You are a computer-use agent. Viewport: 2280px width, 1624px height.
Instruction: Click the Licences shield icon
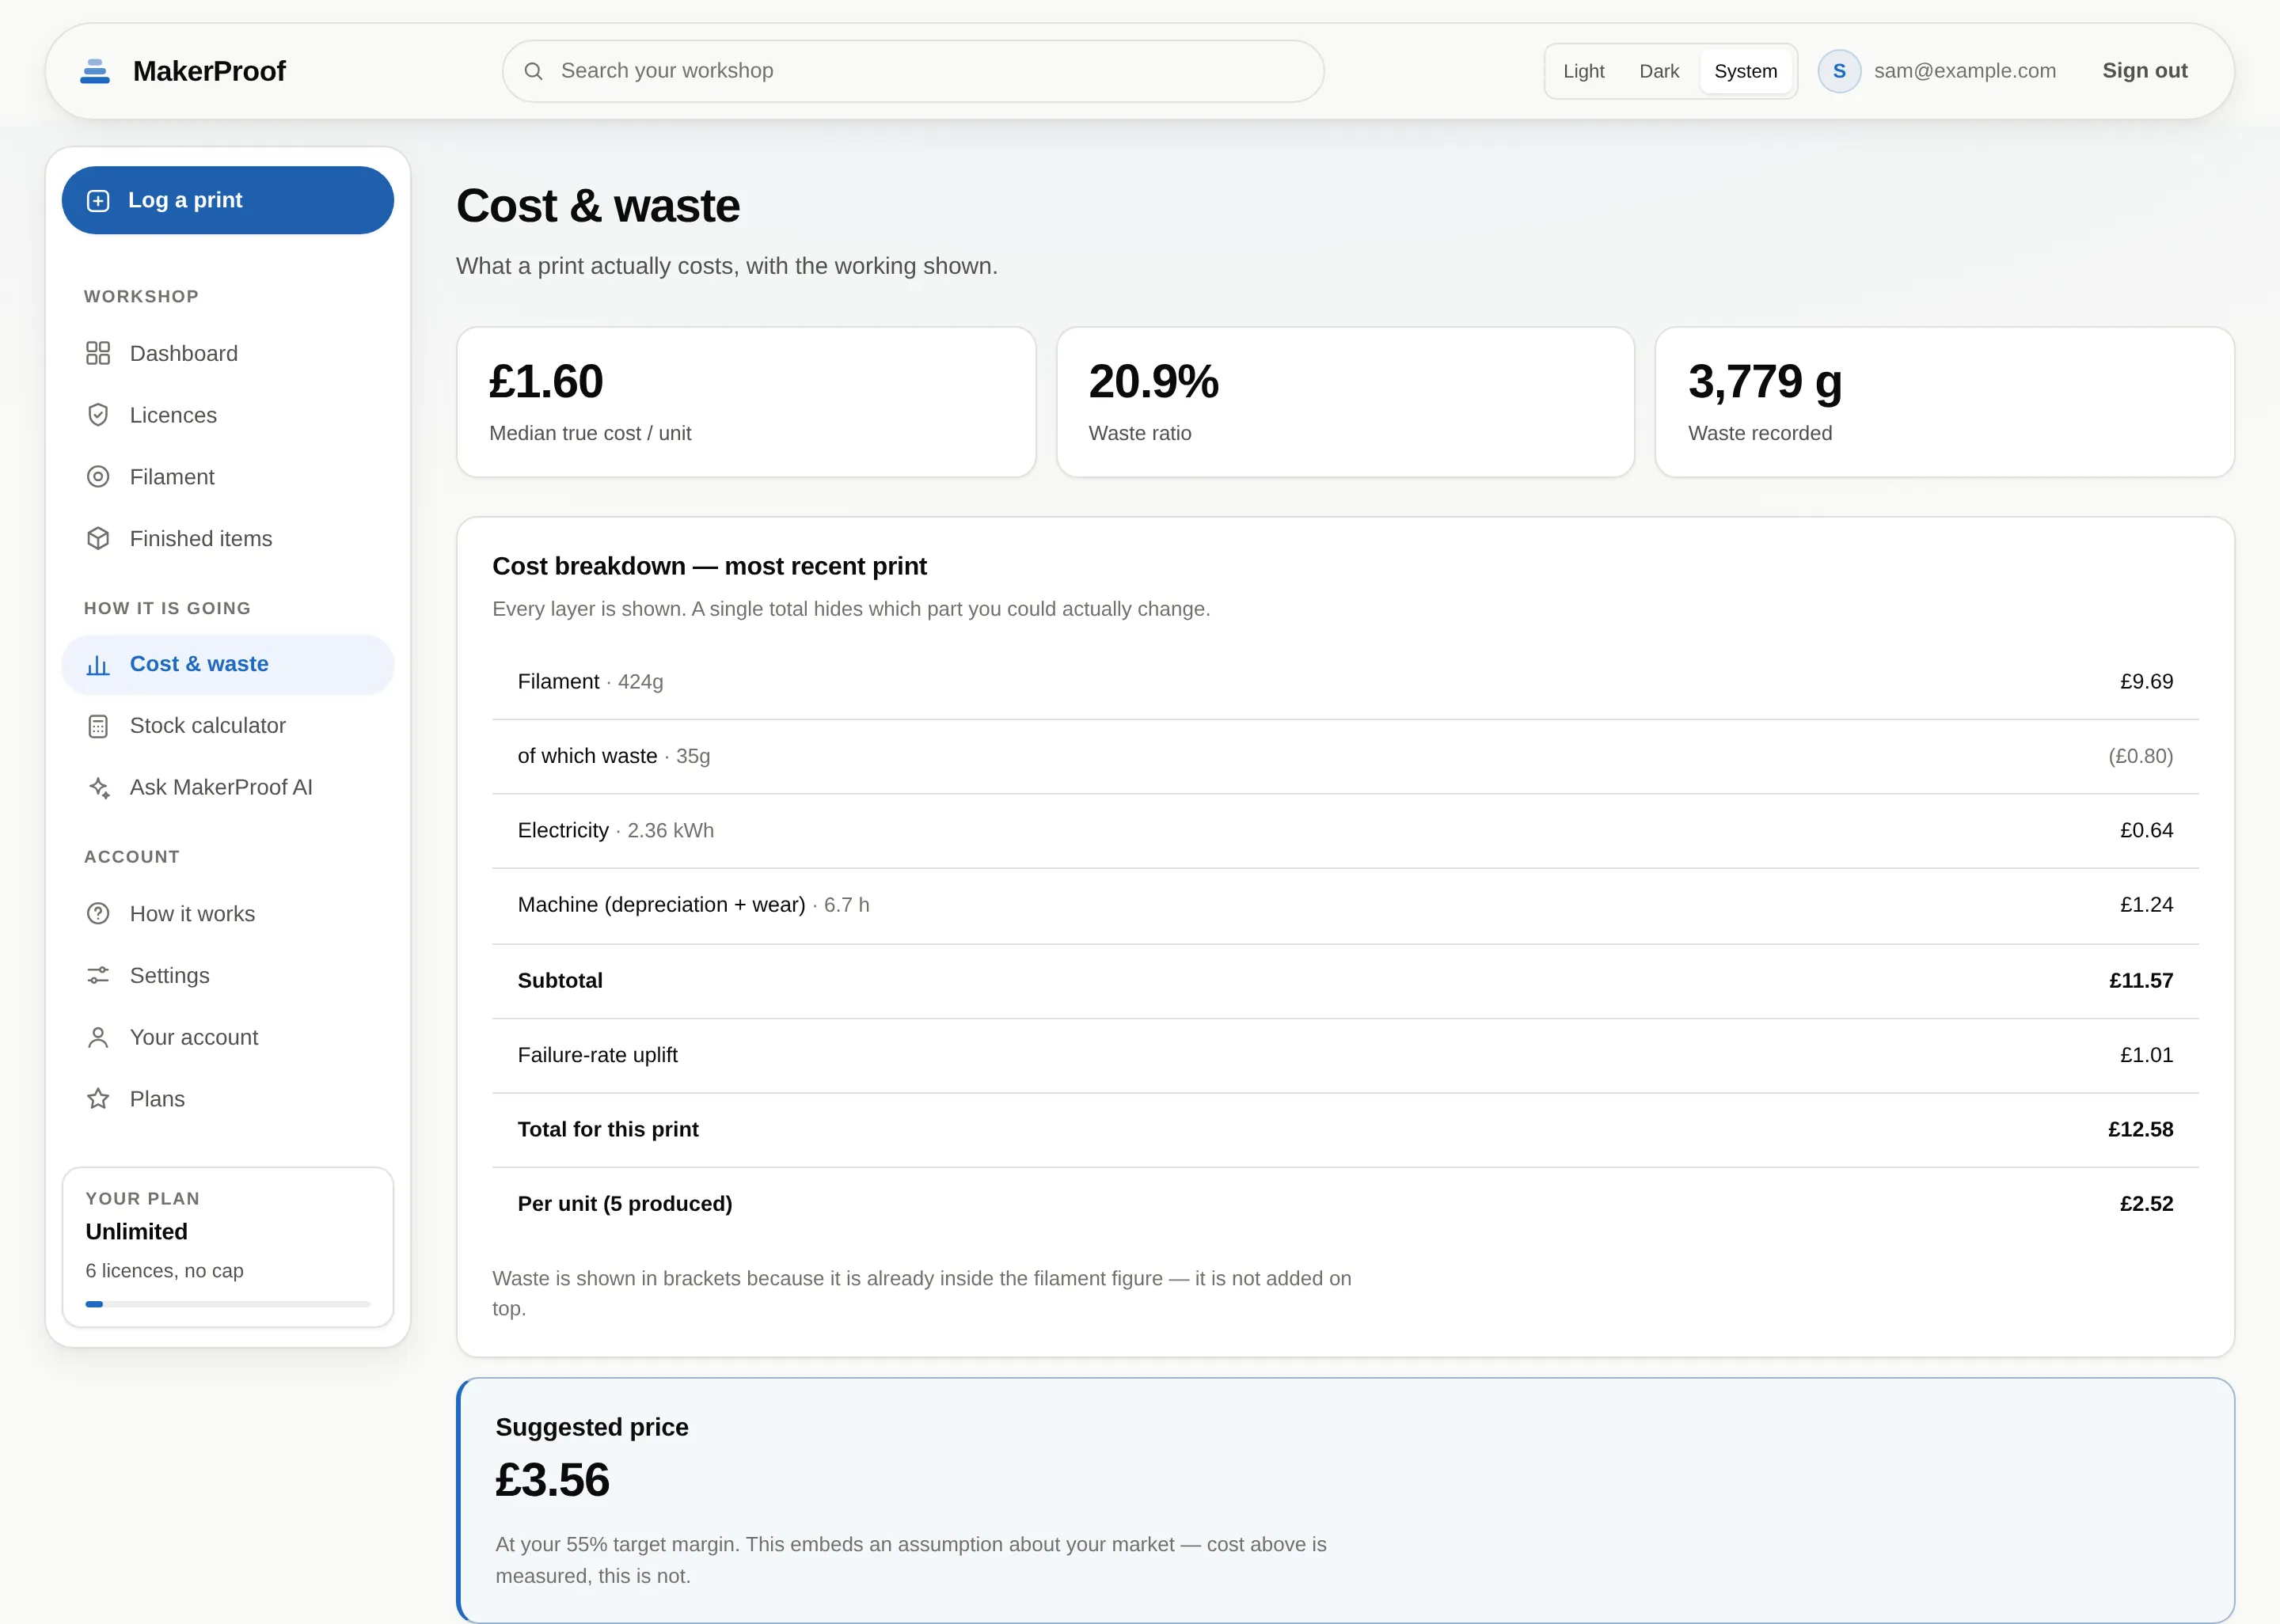coord(98,415)
